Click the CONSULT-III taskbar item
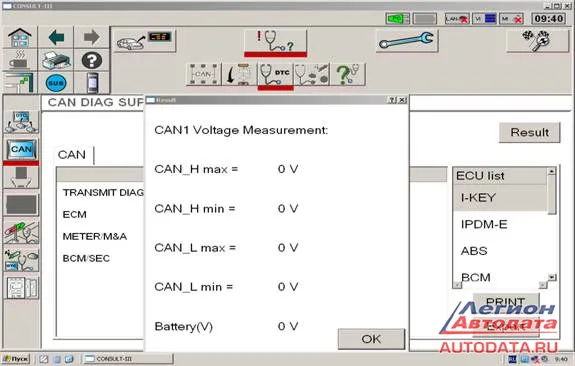Viewport: 575px width, 366px height. point(127,359)
